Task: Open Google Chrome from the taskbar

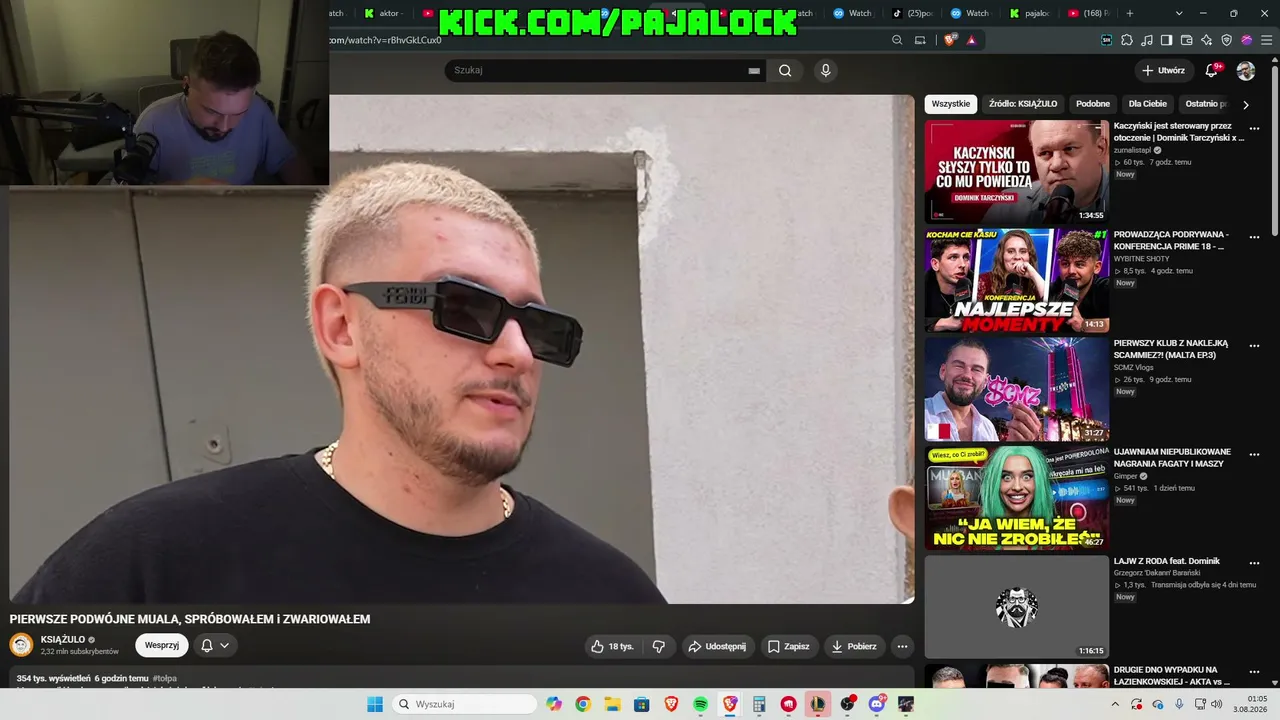Action: pos(583,704)
